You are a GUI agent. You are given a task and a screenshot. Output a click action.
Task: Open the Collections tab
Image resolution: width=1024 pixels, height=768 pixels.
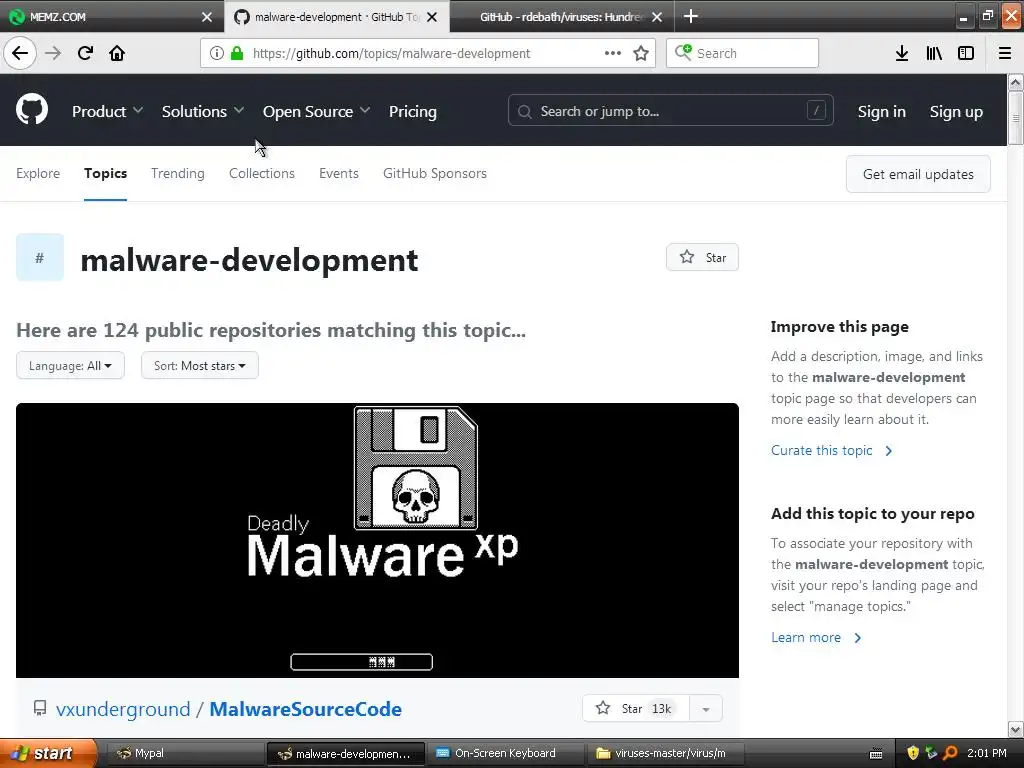(262, 173)
